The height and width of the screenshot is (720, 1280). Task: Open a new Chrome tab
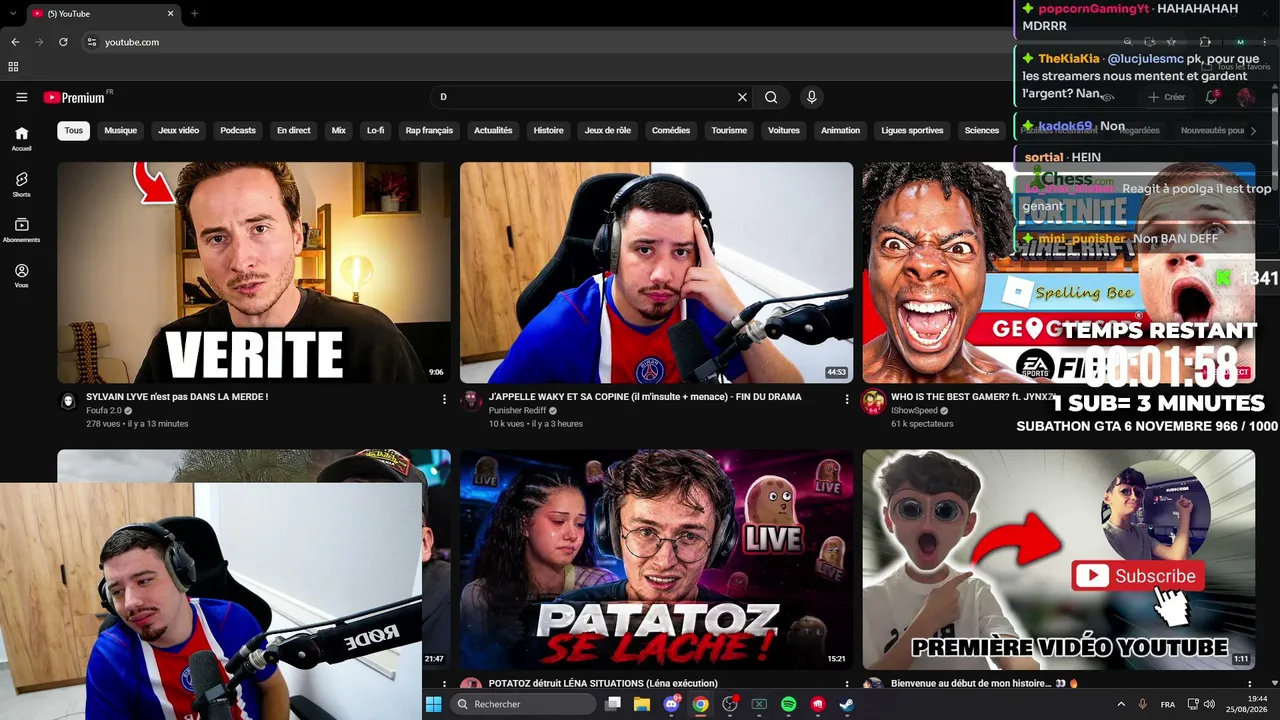tap(194, 13)
